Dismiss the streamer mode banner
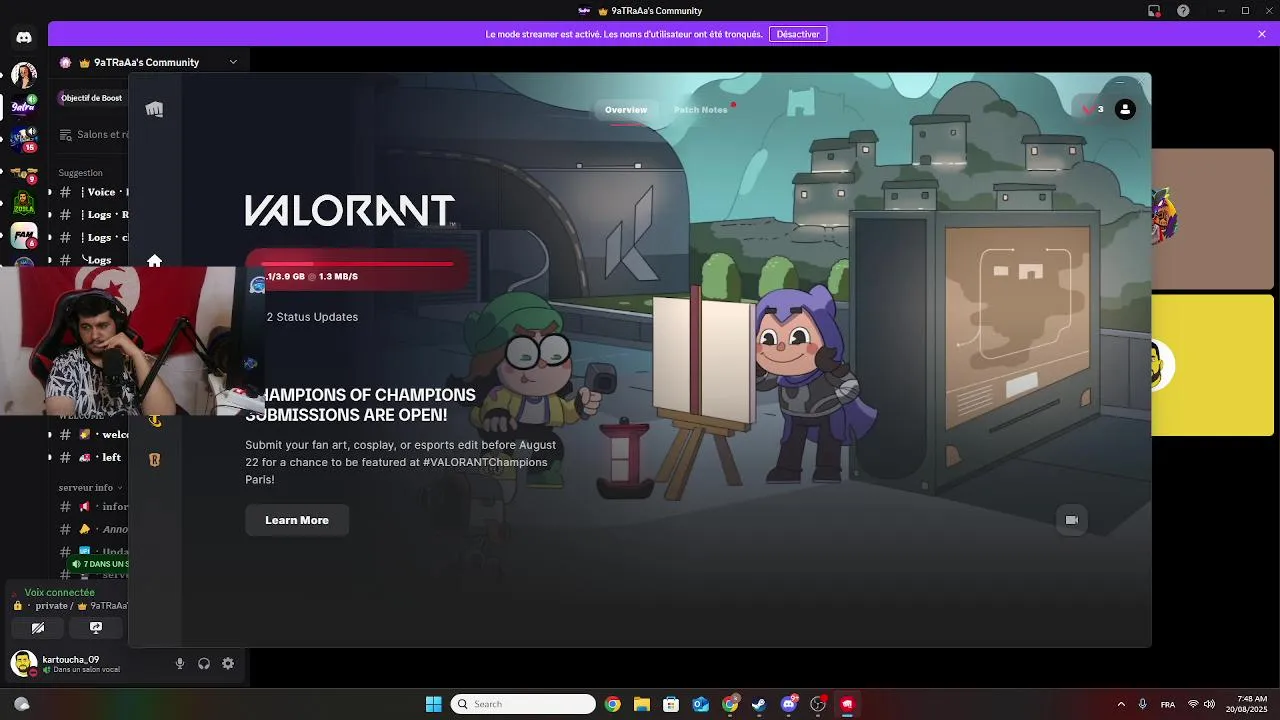 (1262, 34)
